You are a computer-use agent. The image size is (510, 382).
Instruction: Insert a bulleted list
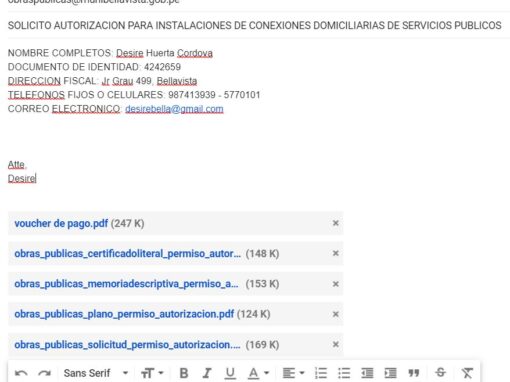344,373
